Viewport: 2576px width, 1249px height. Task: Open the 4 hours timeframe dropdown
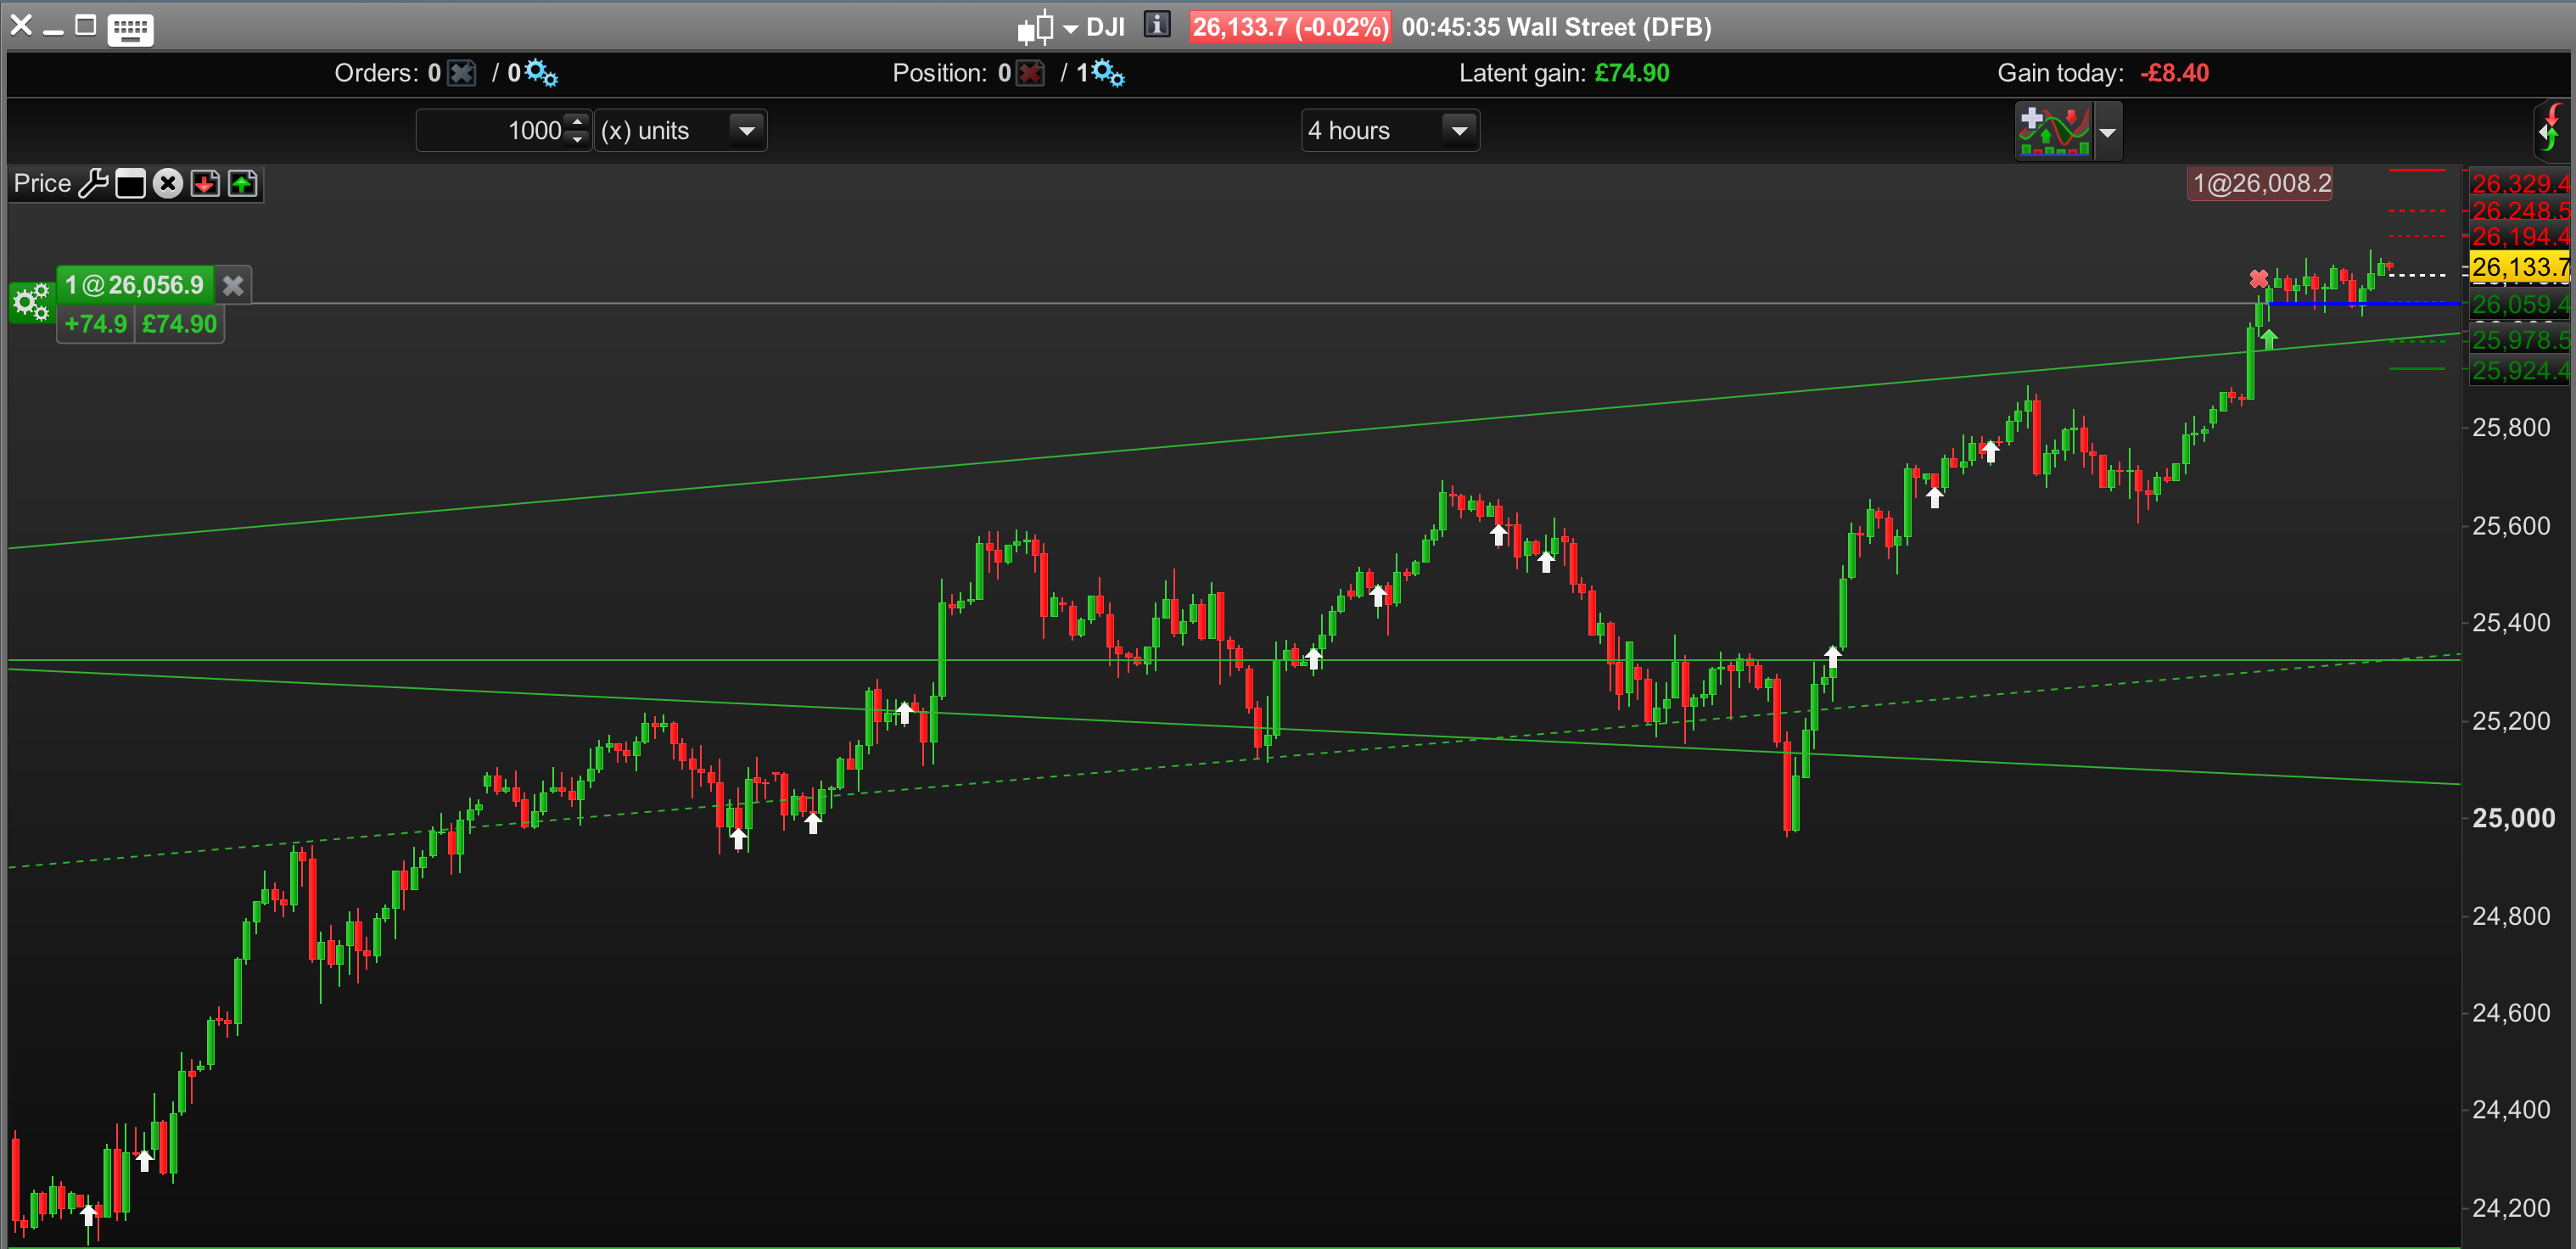click(x=1459, y=131)
